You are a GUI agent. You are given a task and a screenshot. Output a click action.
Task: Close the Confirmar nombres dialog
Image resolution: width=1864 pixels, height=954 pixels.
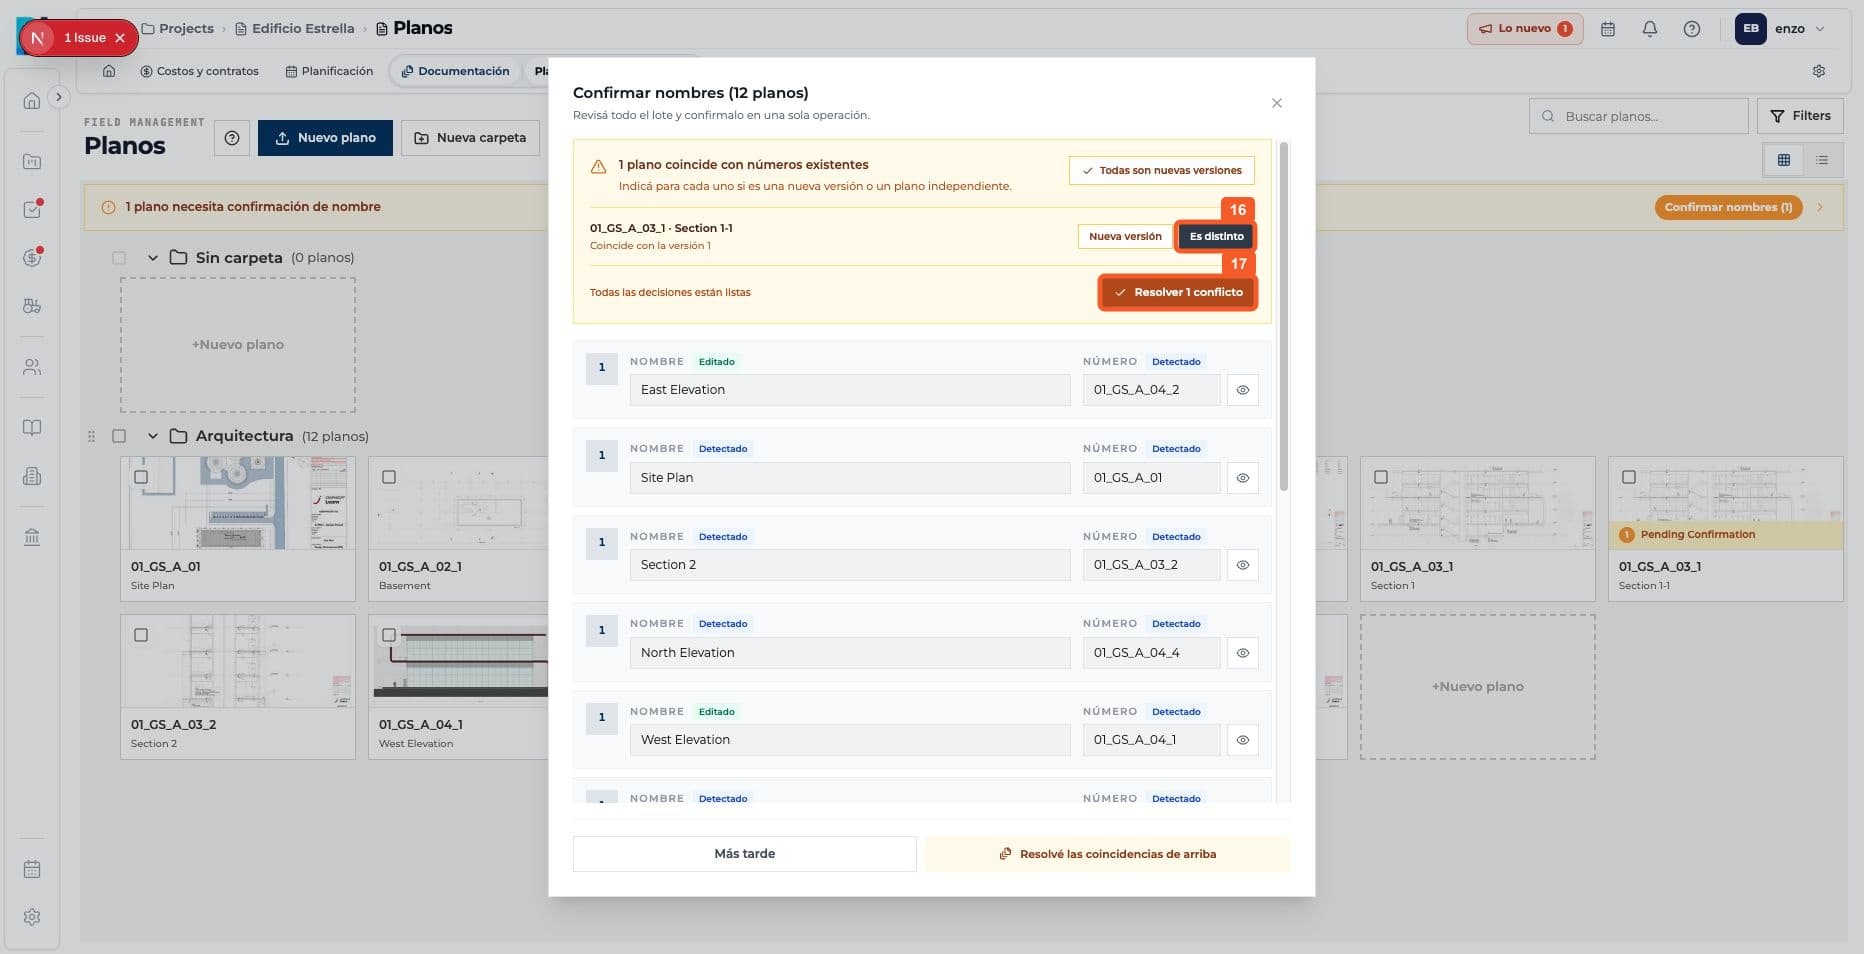(x=1277, y=103)
